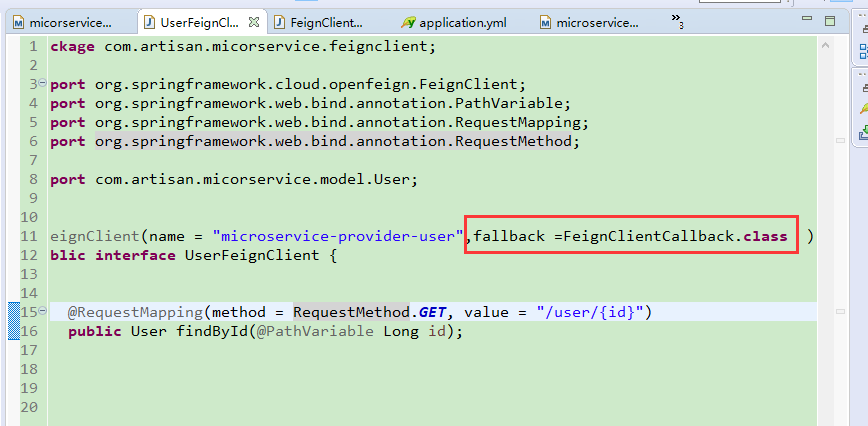Jump to the overview ruler mark near line 6

pos(840,141)
